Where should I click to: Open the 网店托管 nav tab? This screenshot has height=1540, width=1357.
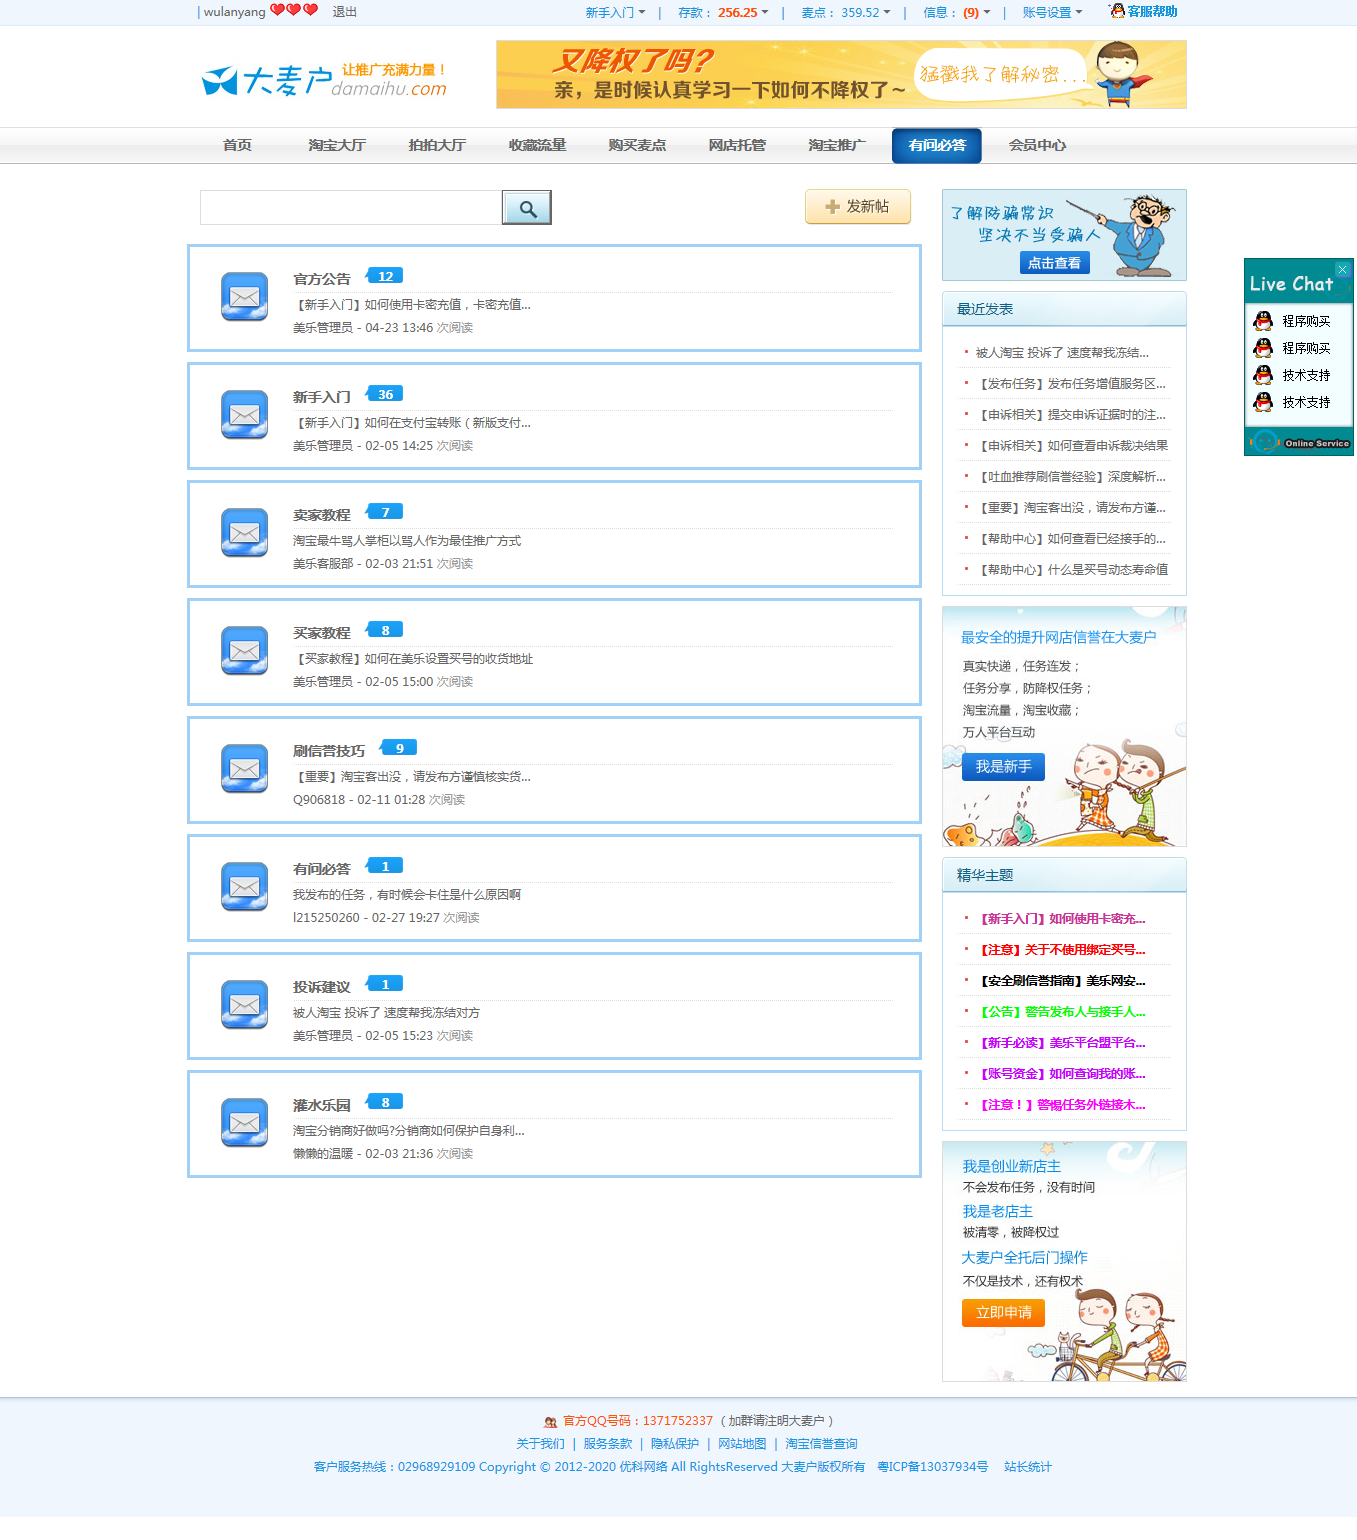tap(737, 146)
